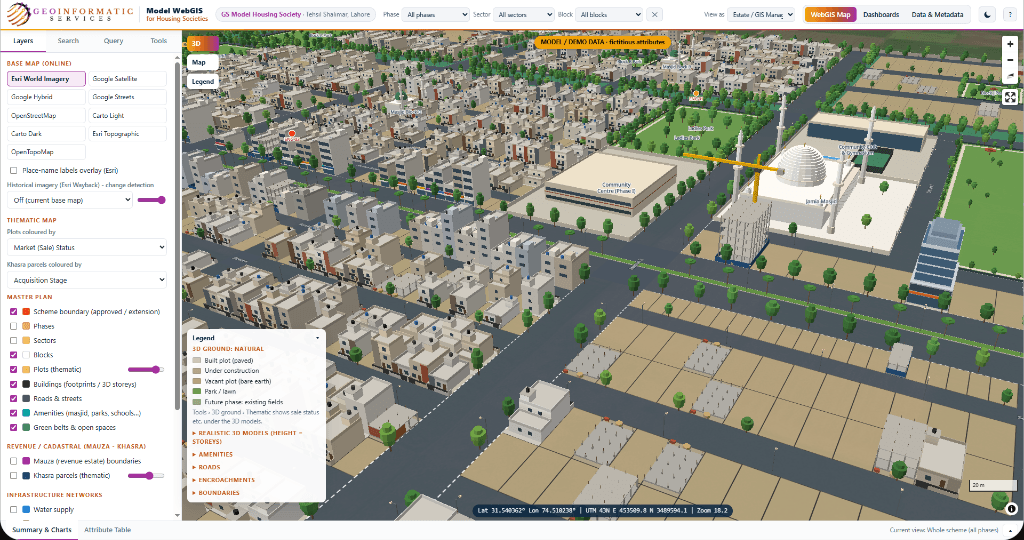
Task: Click the Phases layer color swatch
Action: point(26,326)
